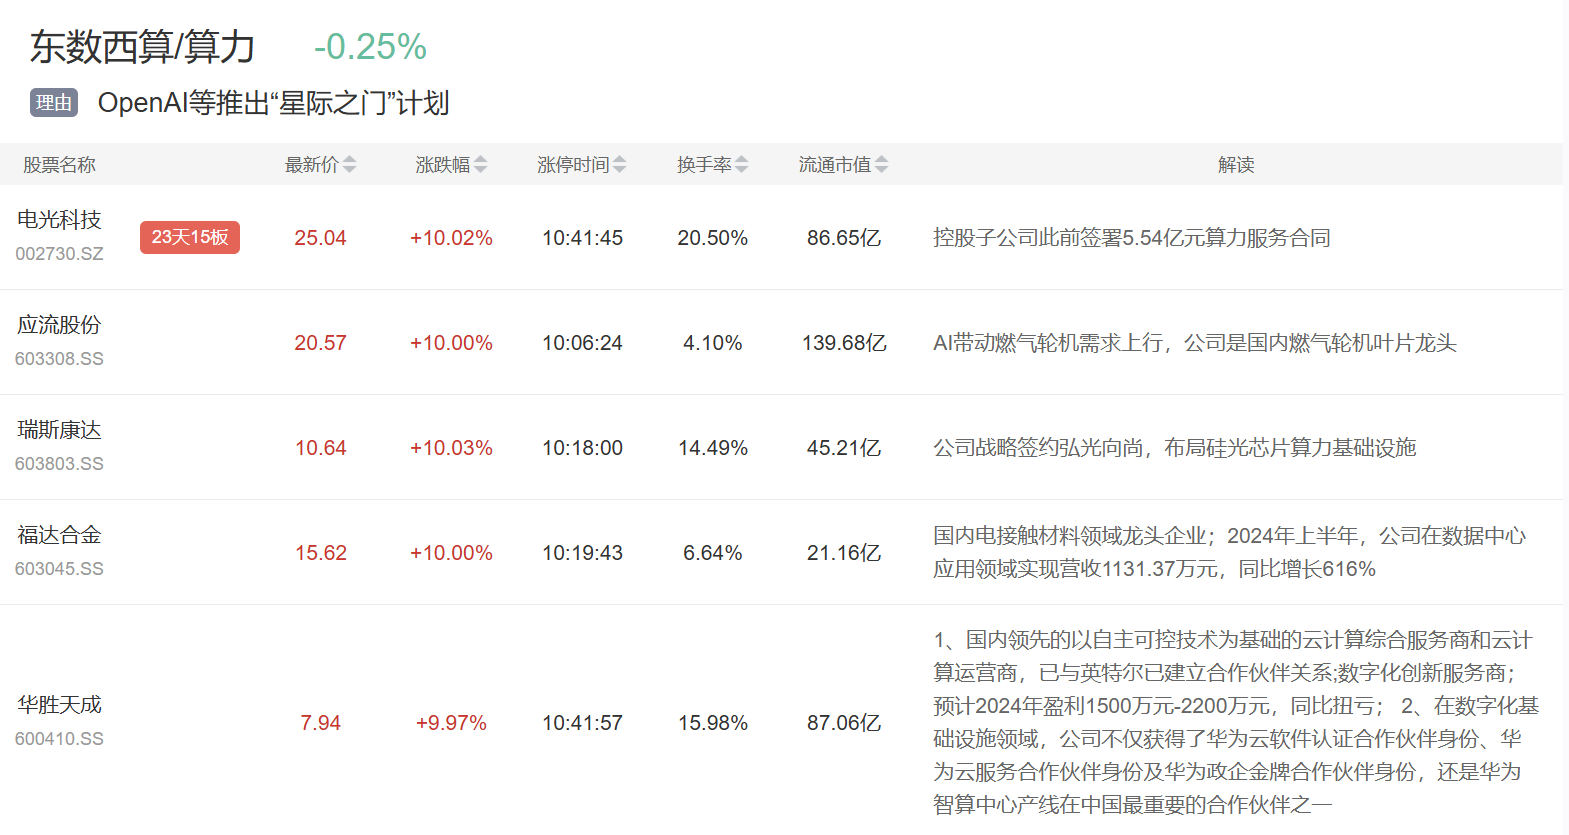Click stock code 600410.SS
1569x835 pixels.
59,739
